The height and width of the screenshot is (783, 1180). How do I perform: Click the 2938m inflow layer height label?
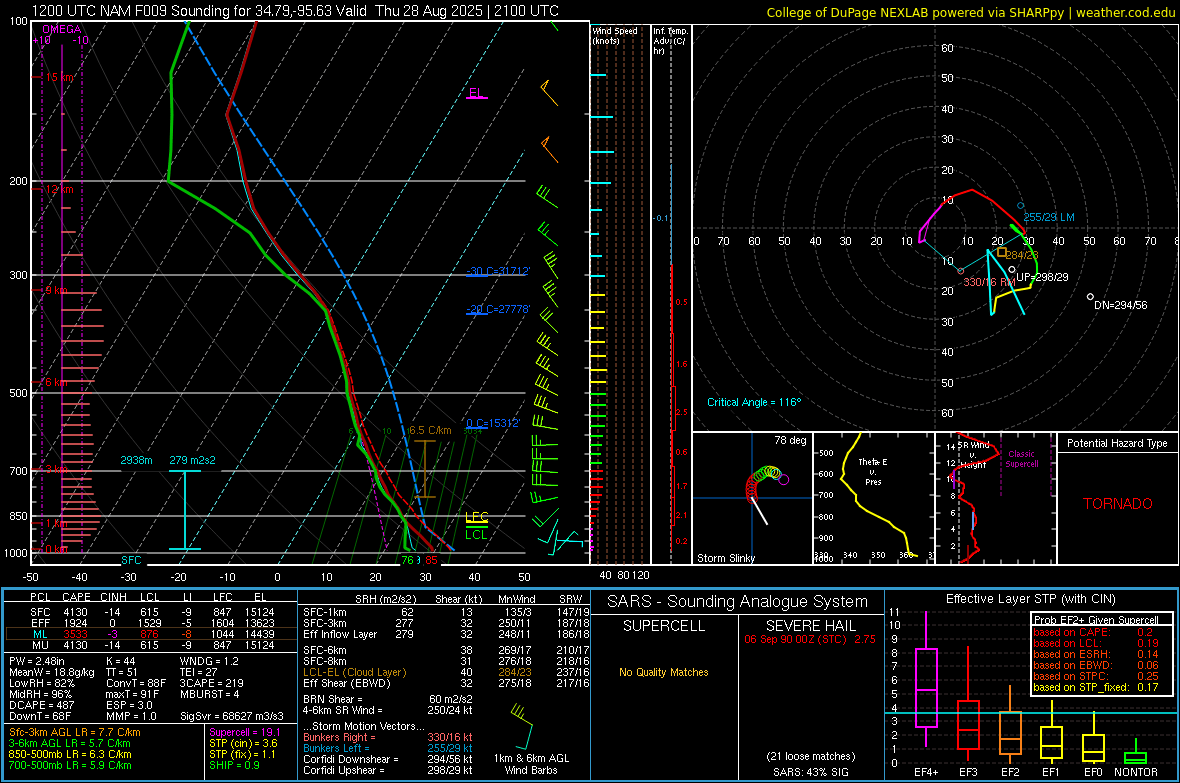(x=136, y=460)
